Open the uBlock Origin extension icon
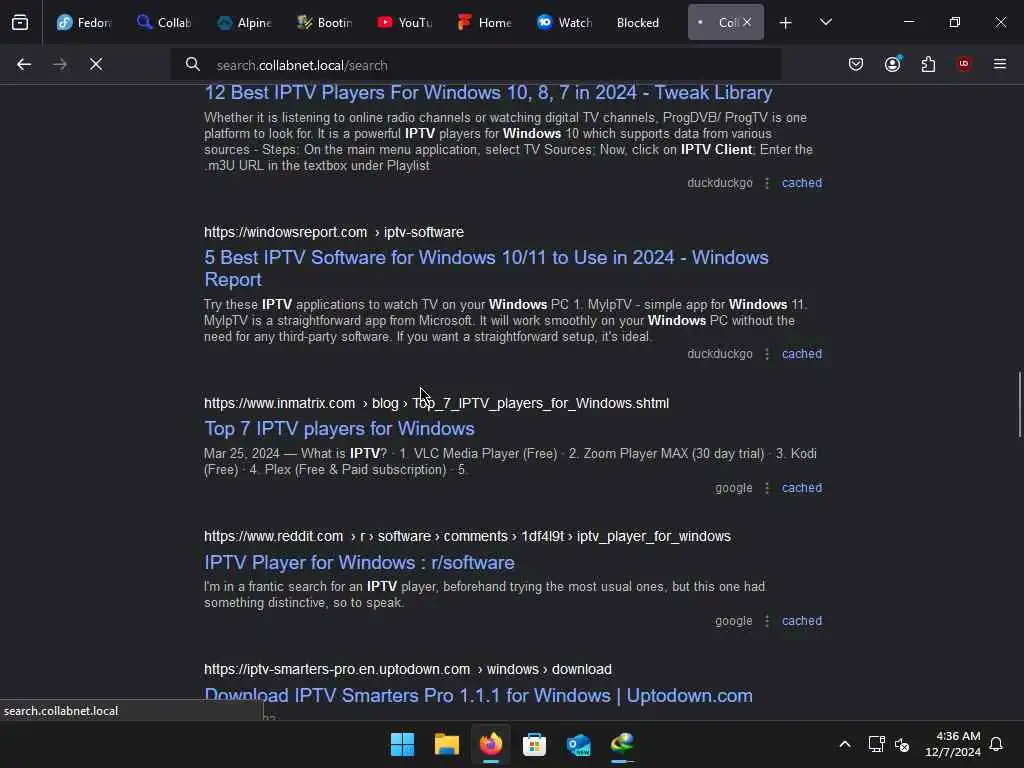The width and height of the screenshot is (1024, 768). click(x=963, y=64)
